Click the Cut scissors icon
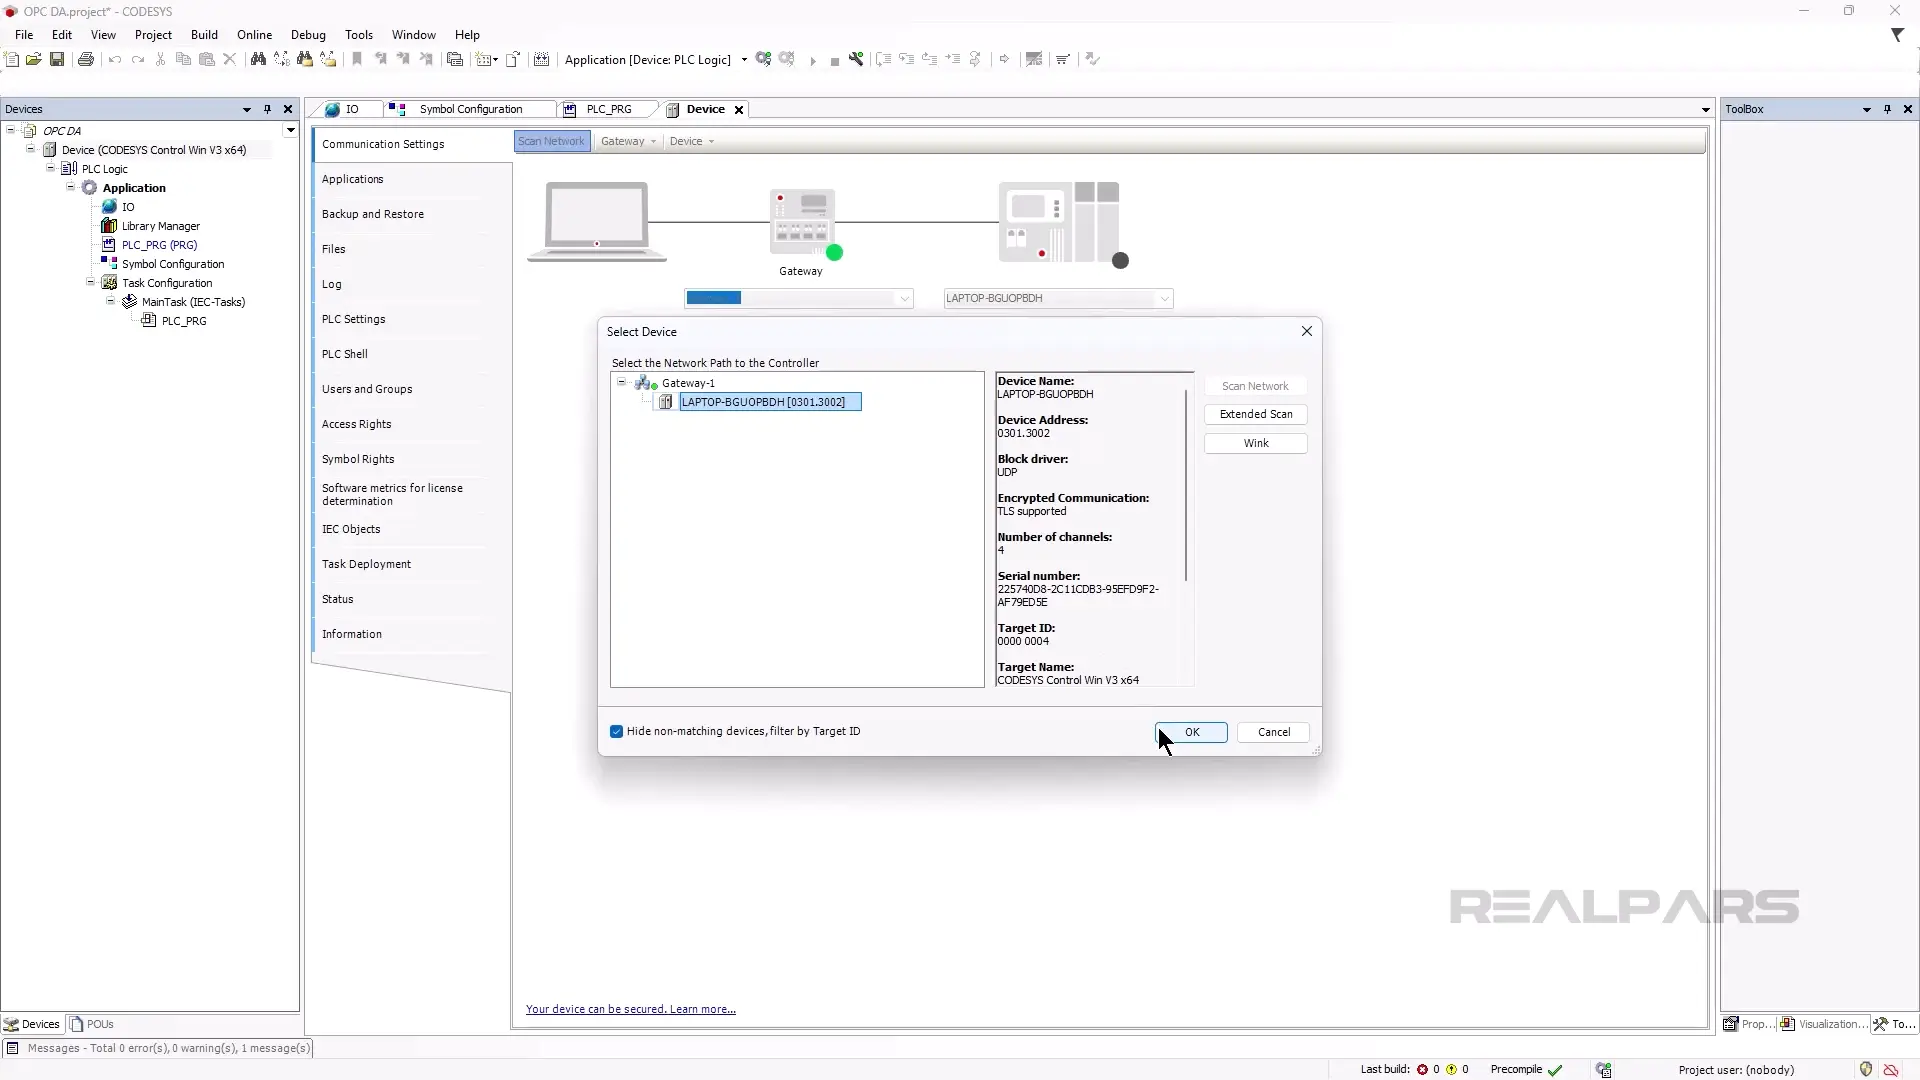The height and width of the screenshot is (1080, 1920). 160,60
